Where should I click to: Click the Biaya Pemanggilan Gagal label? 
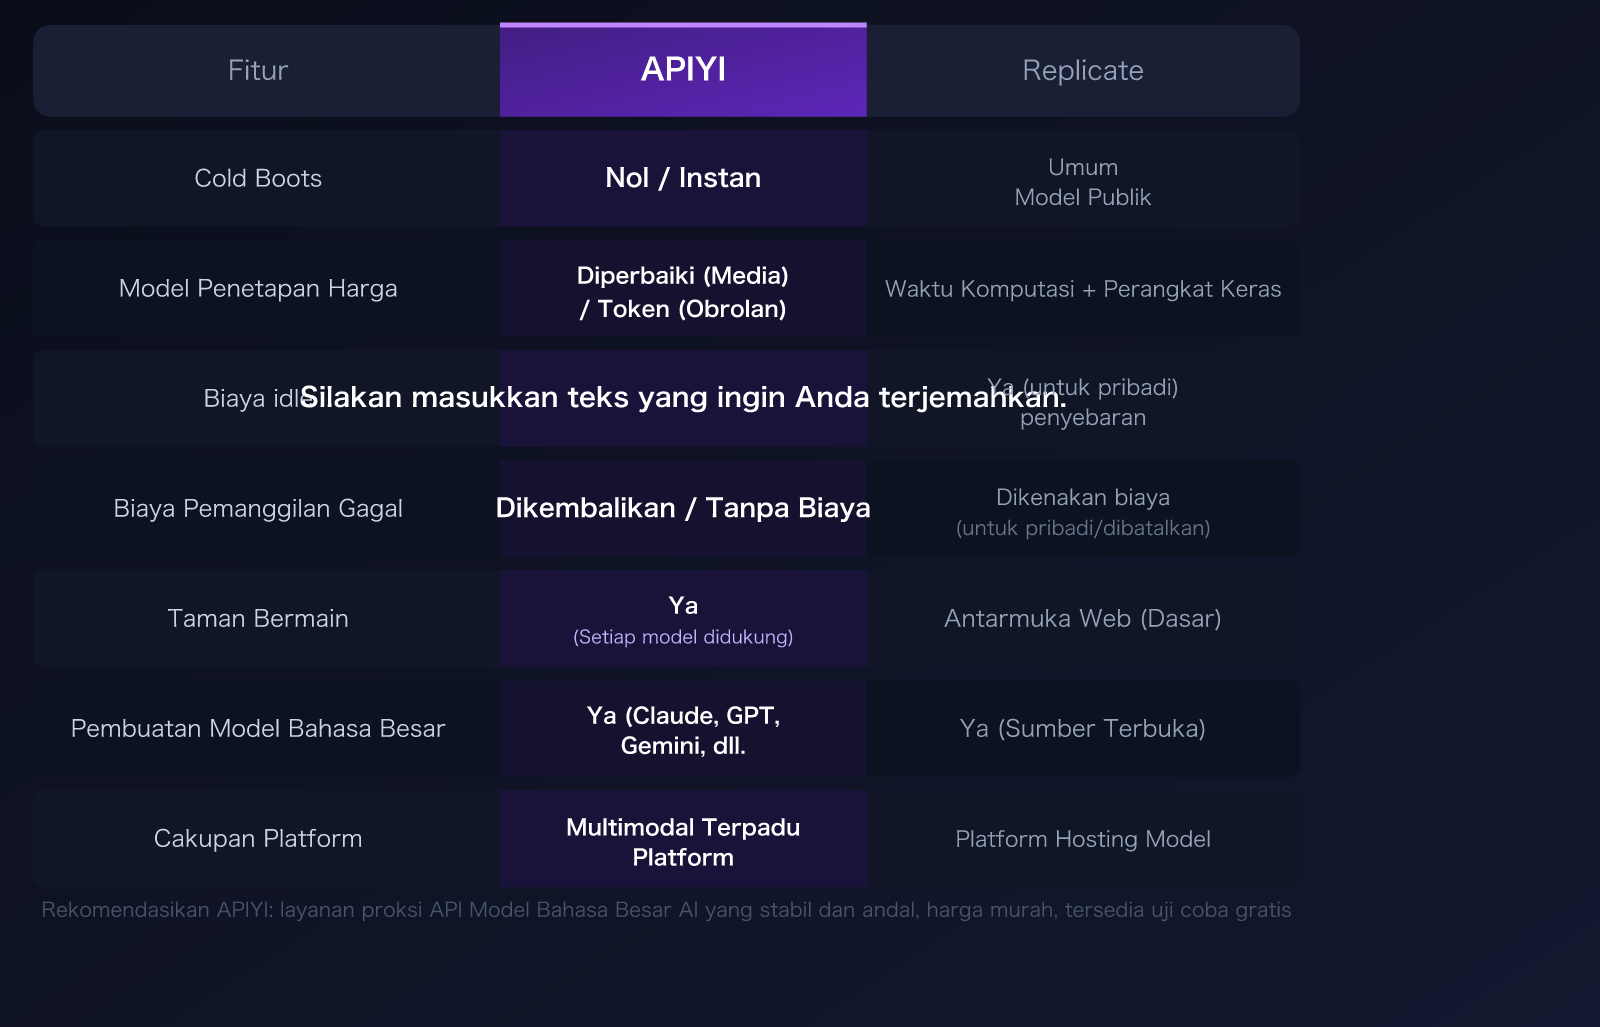(x=258, y=508)
